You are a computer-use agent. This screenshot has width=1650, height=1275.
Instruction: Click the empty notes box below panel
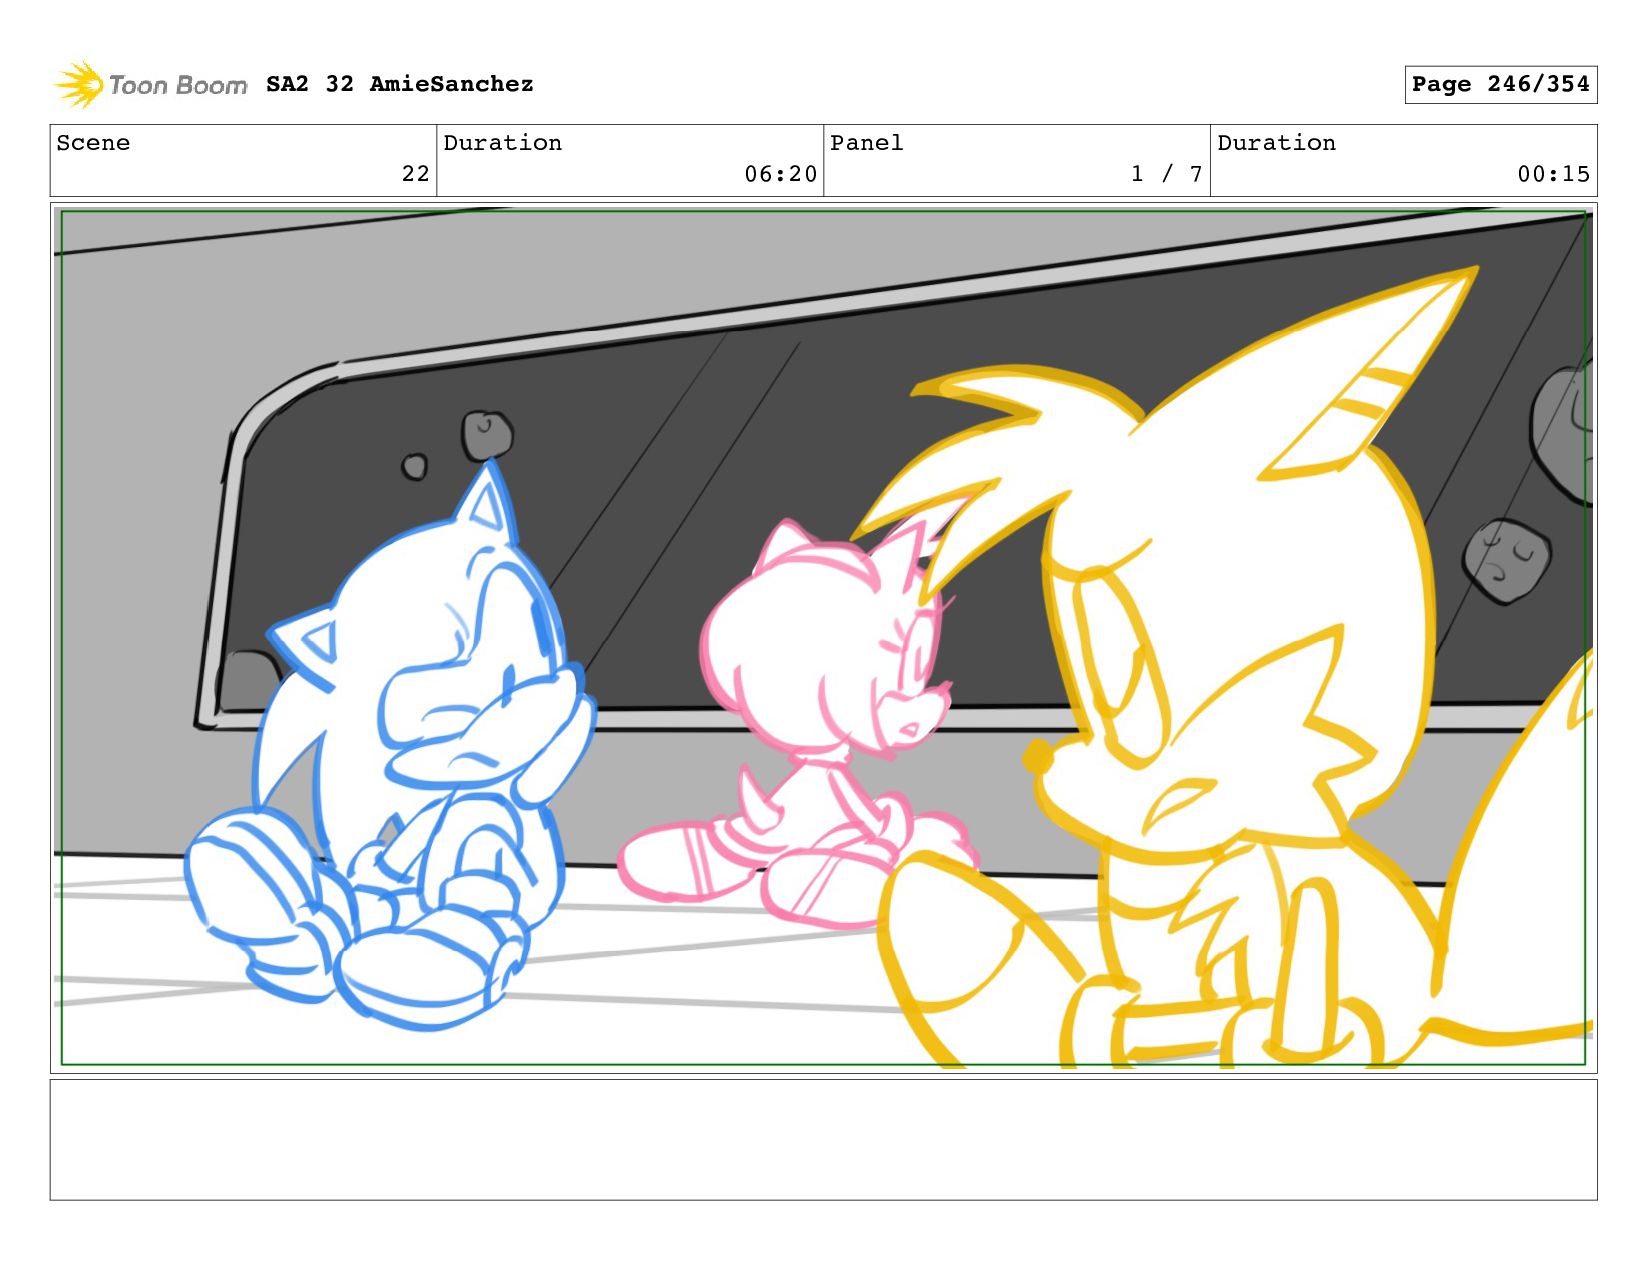823,1139
